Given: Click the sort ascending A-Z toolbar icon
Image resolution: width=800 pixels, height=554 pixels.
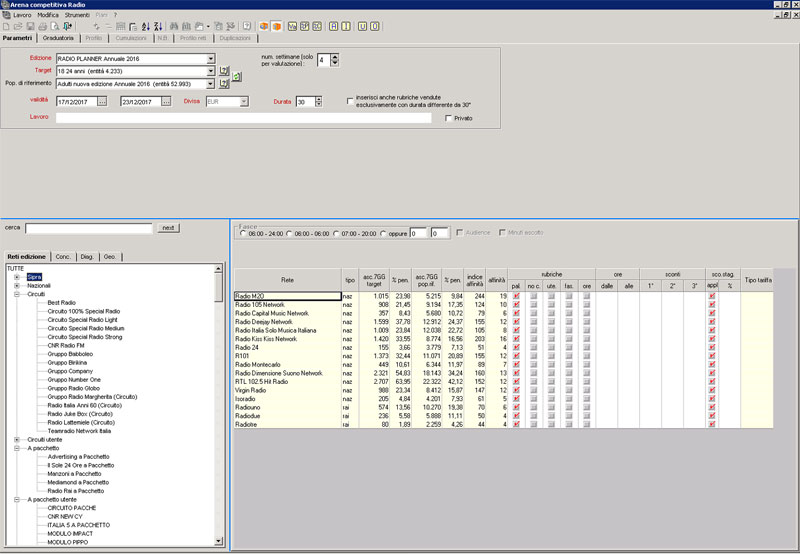Looking at the screenshot, I should 144,26.
